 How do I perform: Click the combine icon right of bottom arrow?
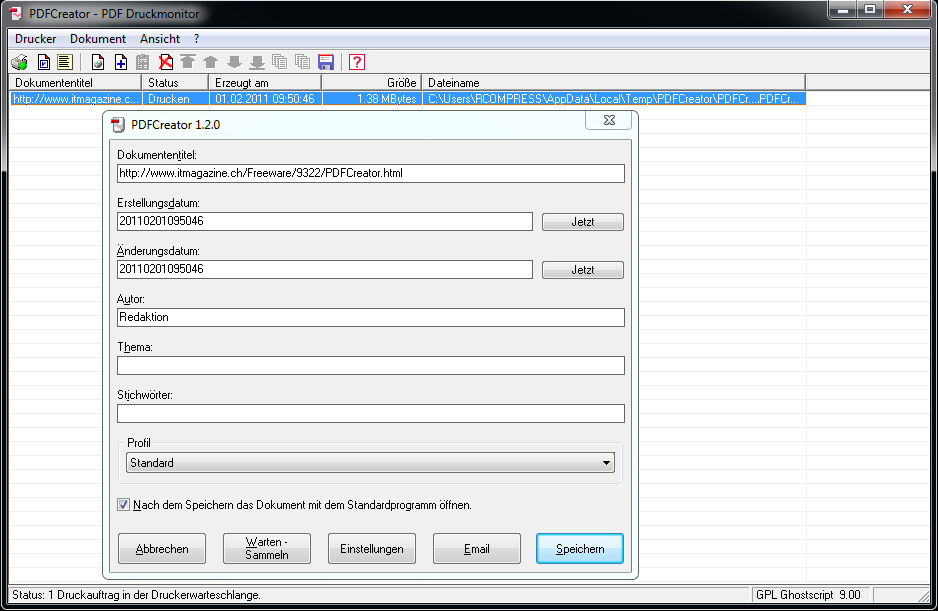[279, 62]
